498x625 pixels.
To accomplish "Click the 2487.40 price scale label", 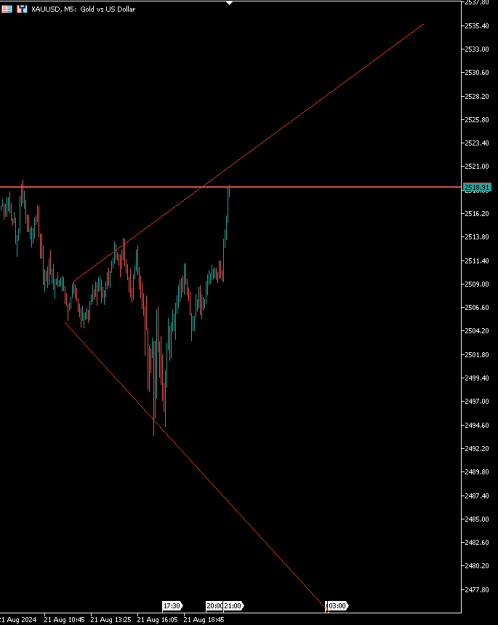I will [x=477, y=495].
